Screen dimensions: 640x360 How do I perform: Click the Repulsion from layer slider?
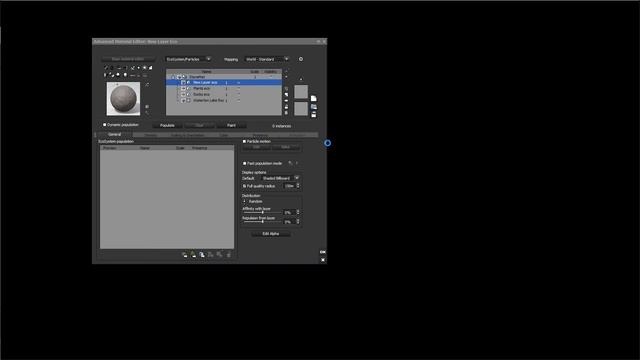(x=262, y=222)
